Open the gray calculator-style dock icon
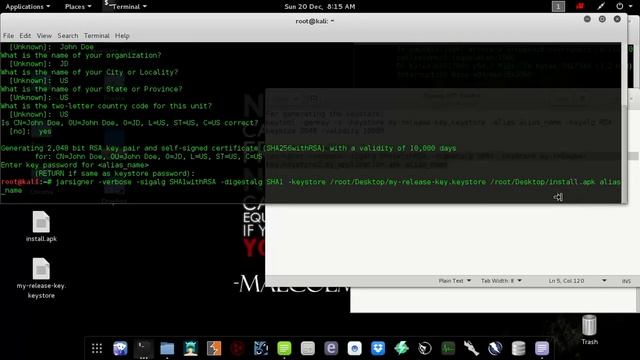The height and width of the screenshot is (360, 640). click(x=308, y=348)
